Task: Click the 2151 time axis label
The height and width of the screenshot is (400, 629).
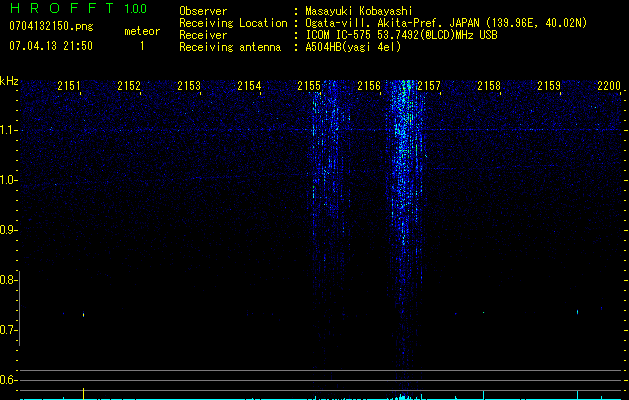Action: pyautogui.click(x=69, y=85)
